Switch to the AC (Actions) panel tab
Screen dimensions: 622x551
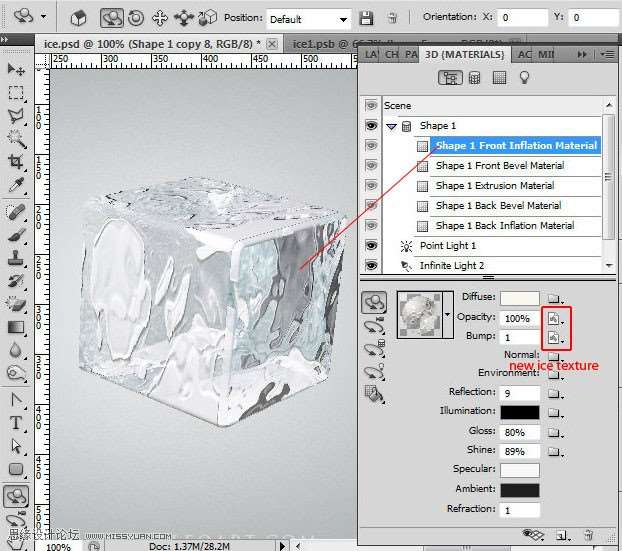click(x=524, y=54)
